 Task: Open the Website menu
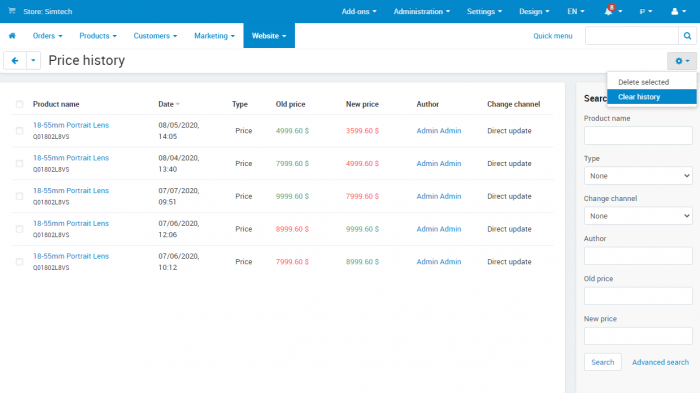point(269,36)
